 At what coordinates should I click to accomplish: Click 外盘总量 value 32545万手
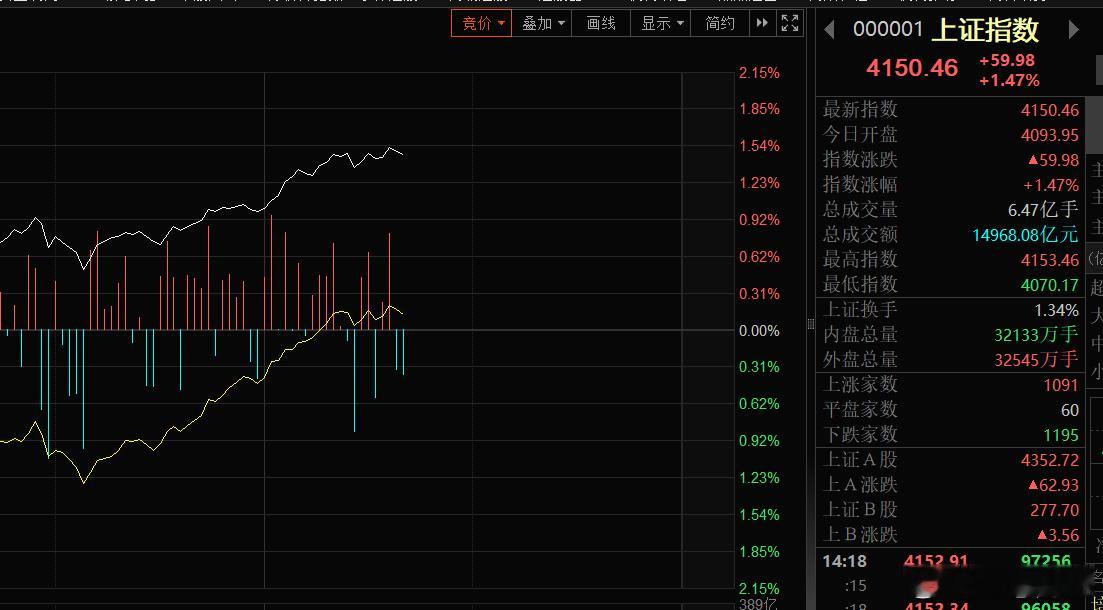[1036, 360]
